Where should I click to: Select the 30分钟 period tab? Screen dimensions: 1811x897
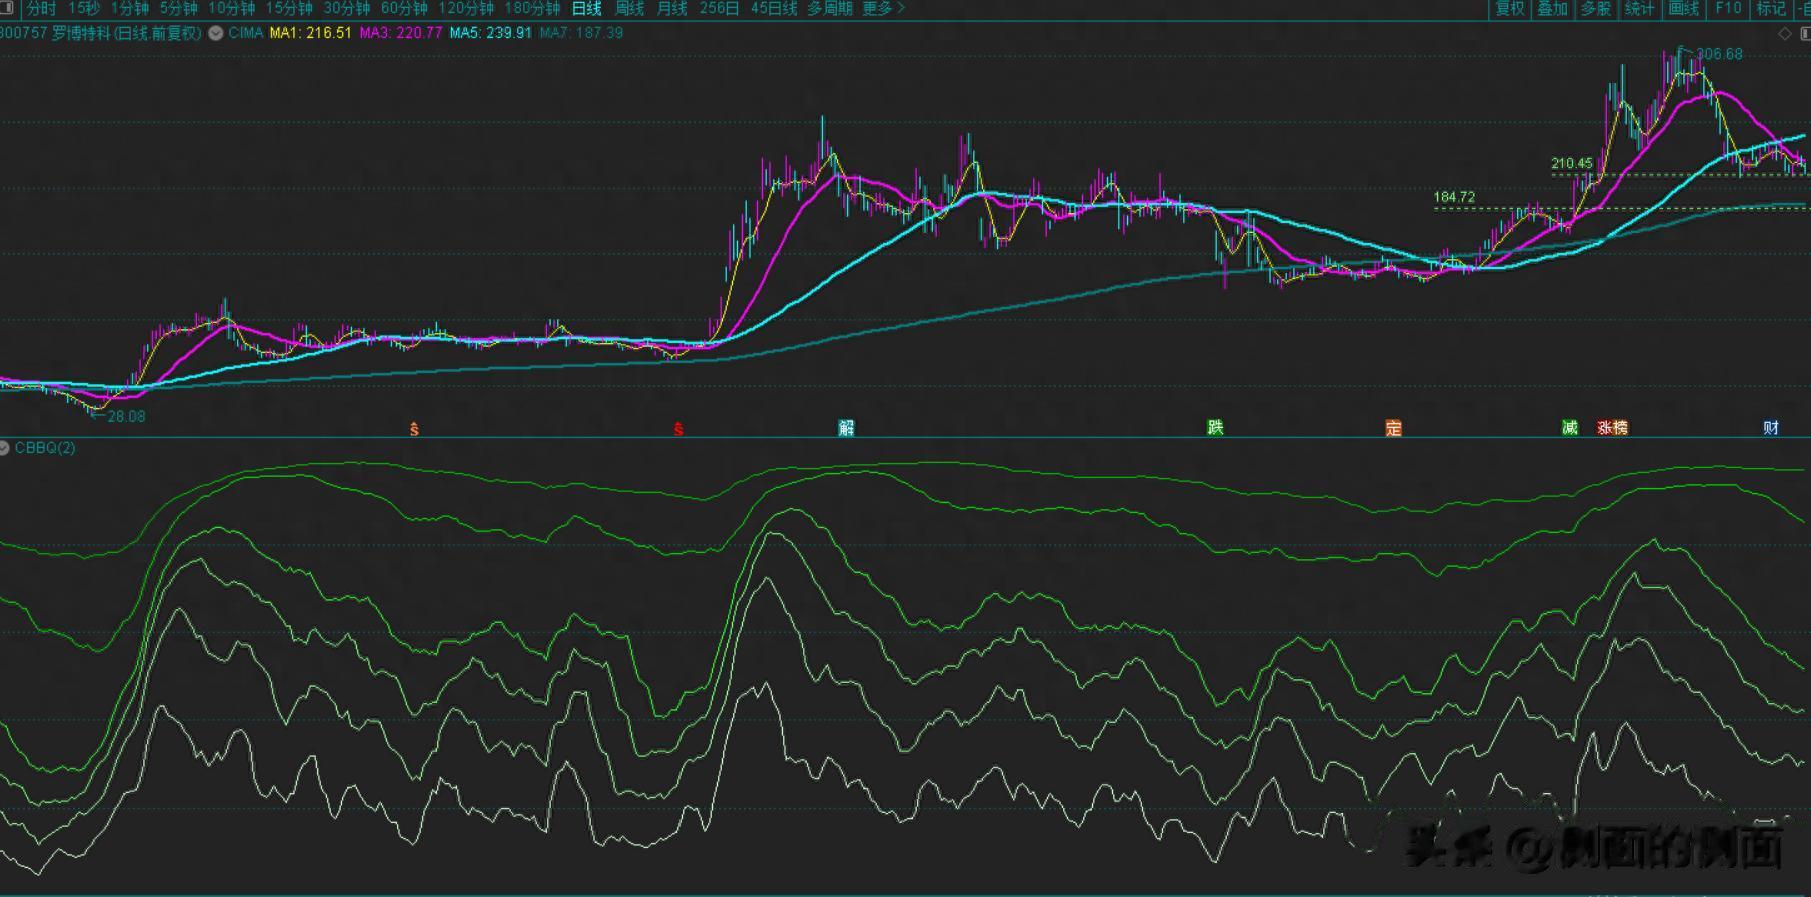click(x=347, y=8)
